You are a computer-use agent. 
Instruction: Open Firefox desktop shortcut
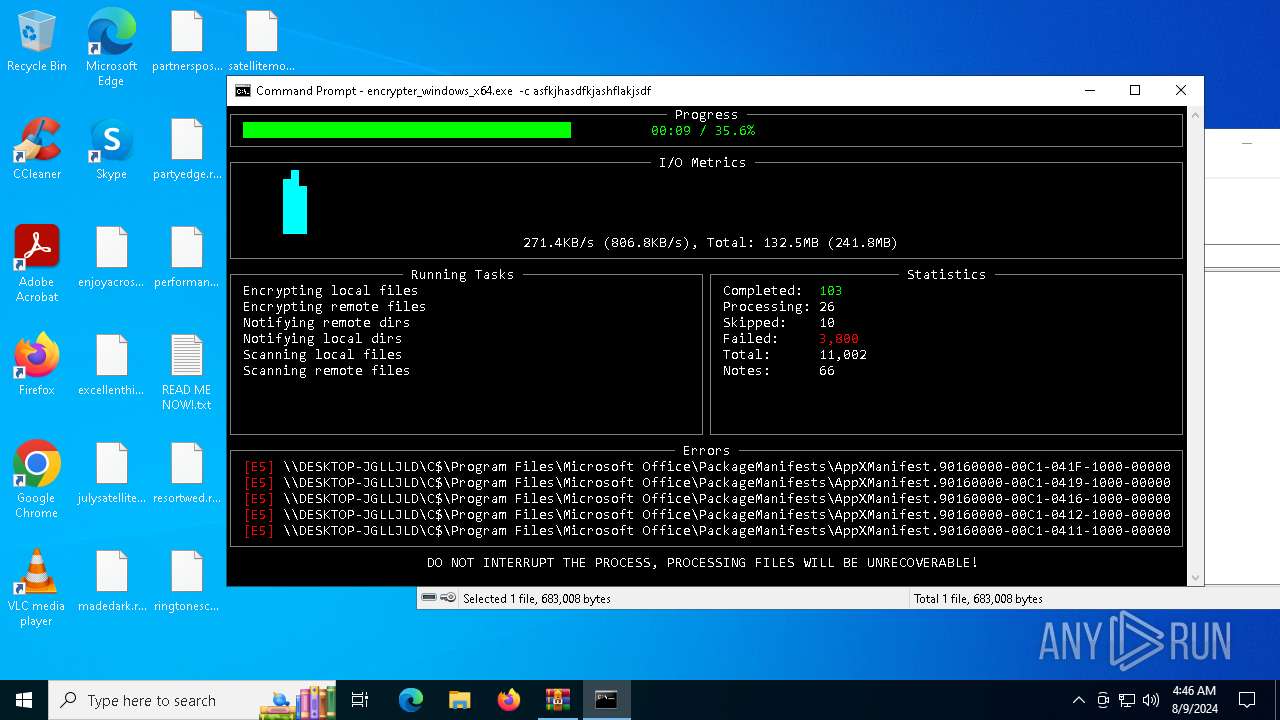point(37,366)
